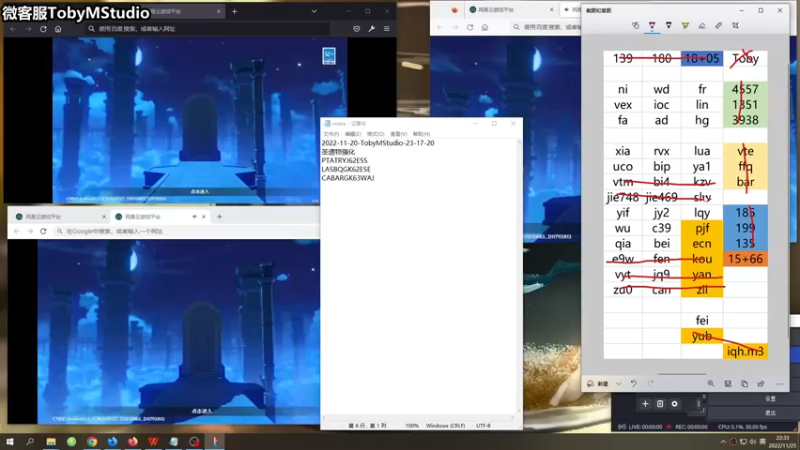Open the shield icon in top-left Firefox toolbar

click(357, 29)
